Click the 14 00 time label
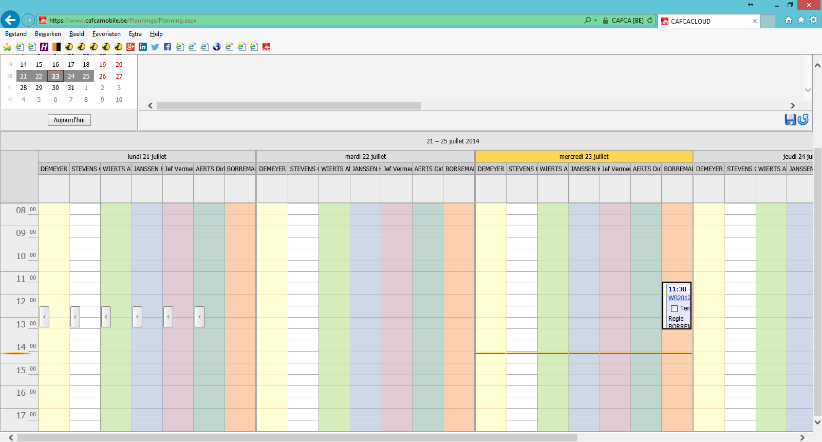The height and width of the screenshot is (442, 822). pos(25,347)
